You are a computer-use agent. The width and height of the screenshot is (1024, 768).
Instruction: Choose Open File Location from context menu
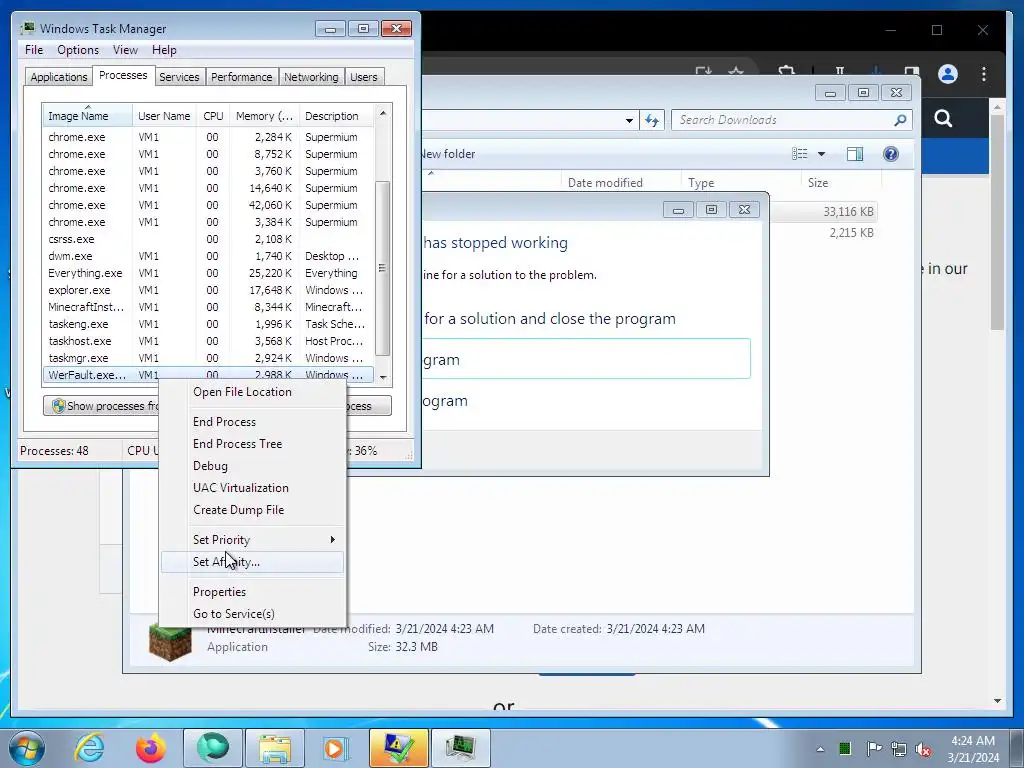tap(253, 392)
